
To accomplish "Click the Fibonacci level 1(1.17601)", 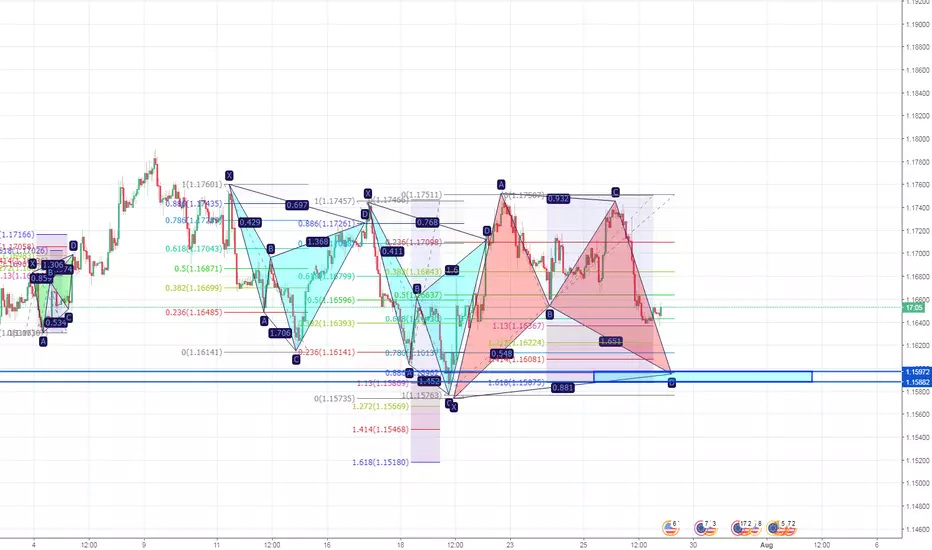I will [202, 184].
